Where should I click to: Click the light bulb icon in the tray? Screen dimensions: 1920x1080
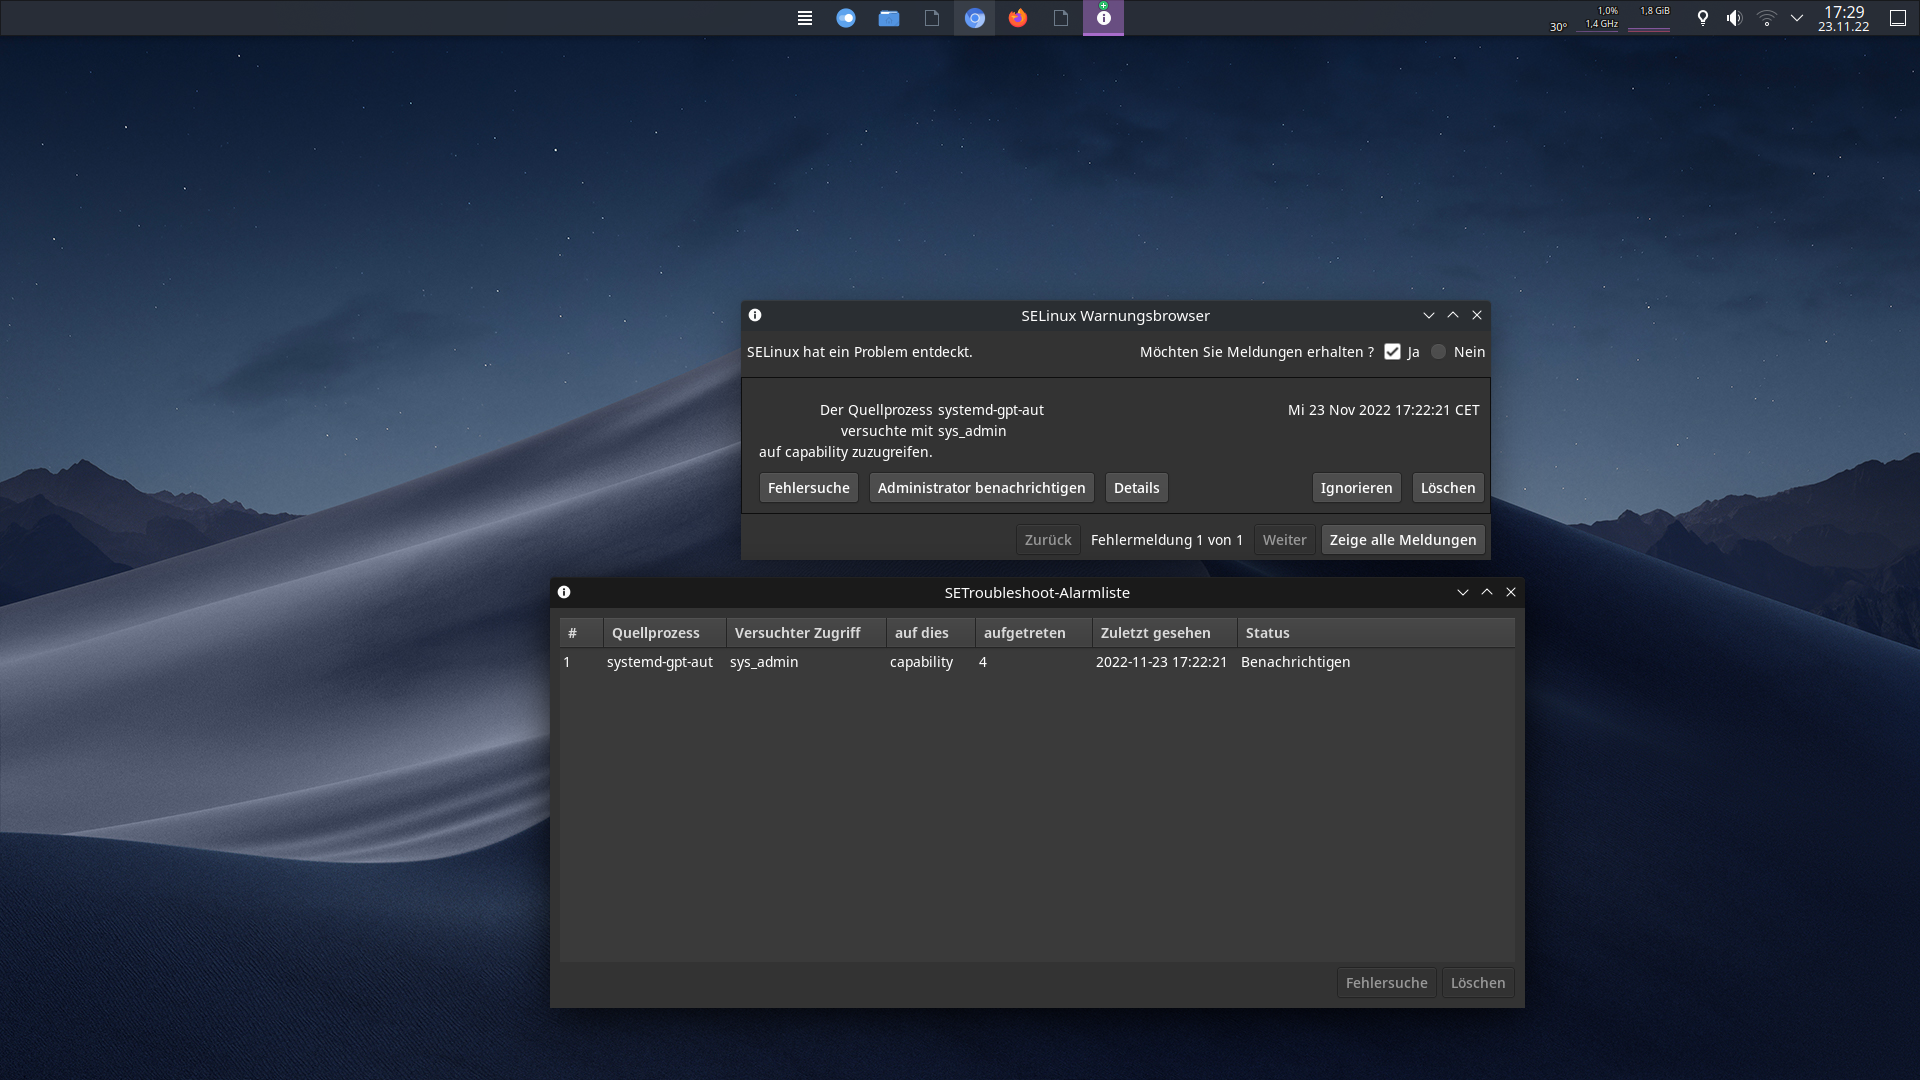[1702, 17]
